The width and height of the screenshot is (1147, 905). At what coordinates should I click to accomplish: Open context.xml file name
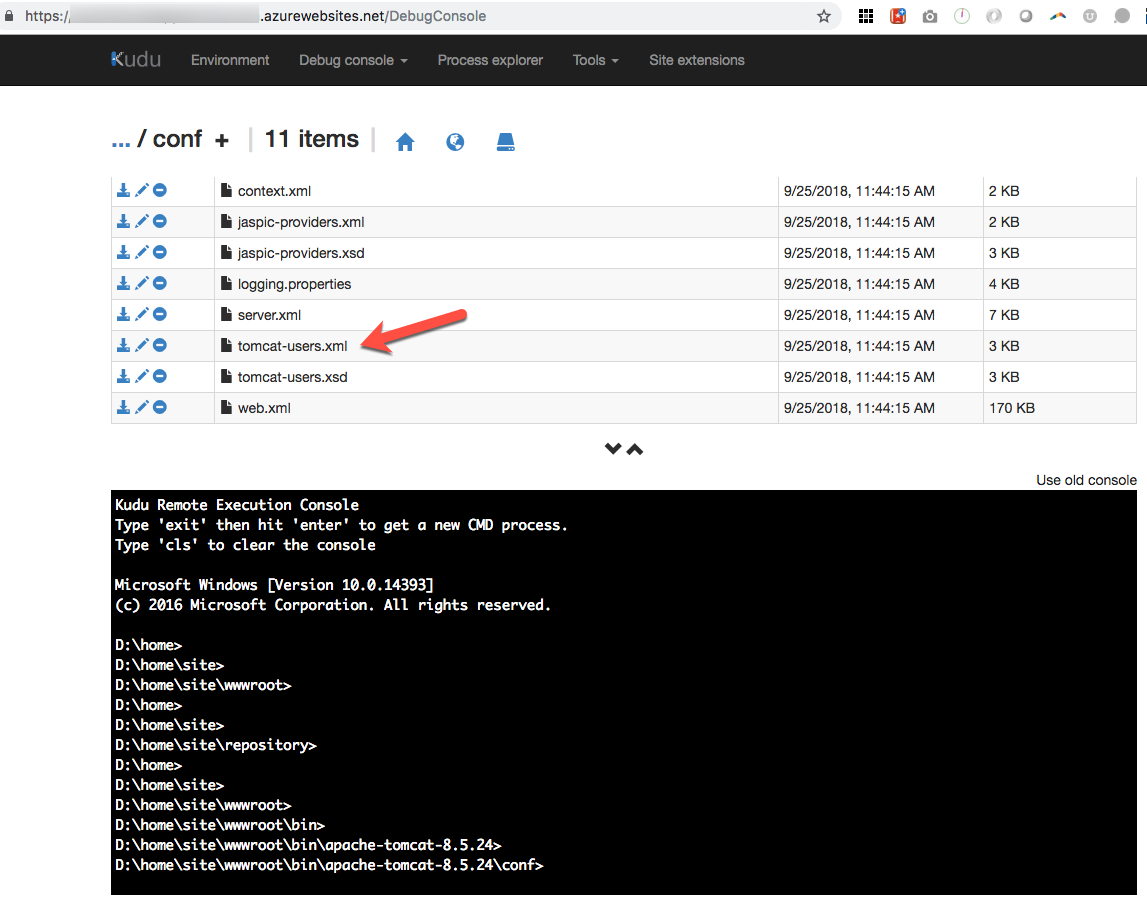coord(274,191)
